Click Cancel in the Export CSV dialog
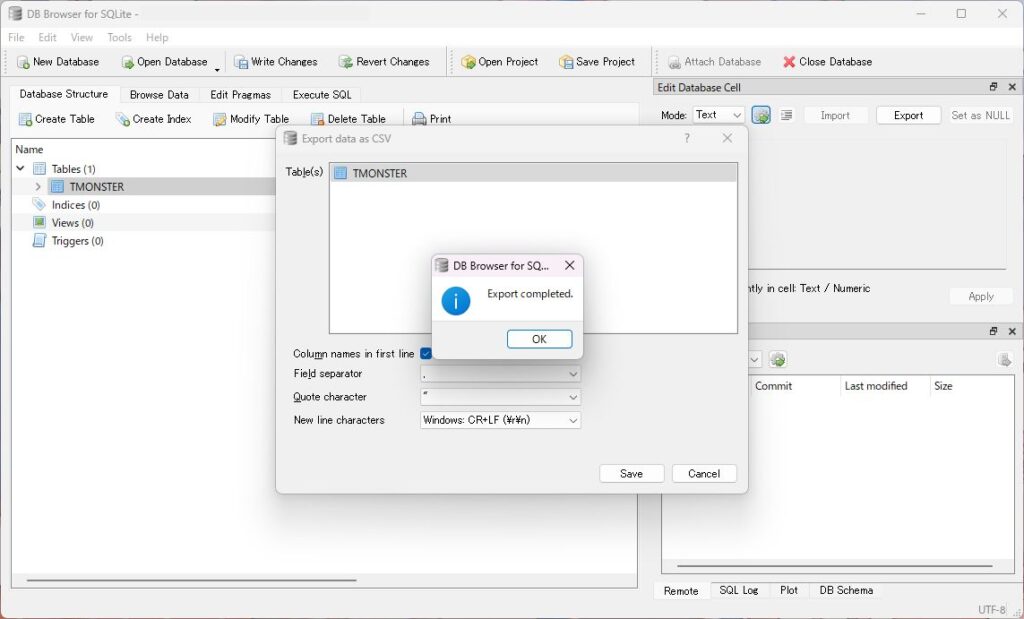This screenshot has height=619, width=1024. pos(704,474)
